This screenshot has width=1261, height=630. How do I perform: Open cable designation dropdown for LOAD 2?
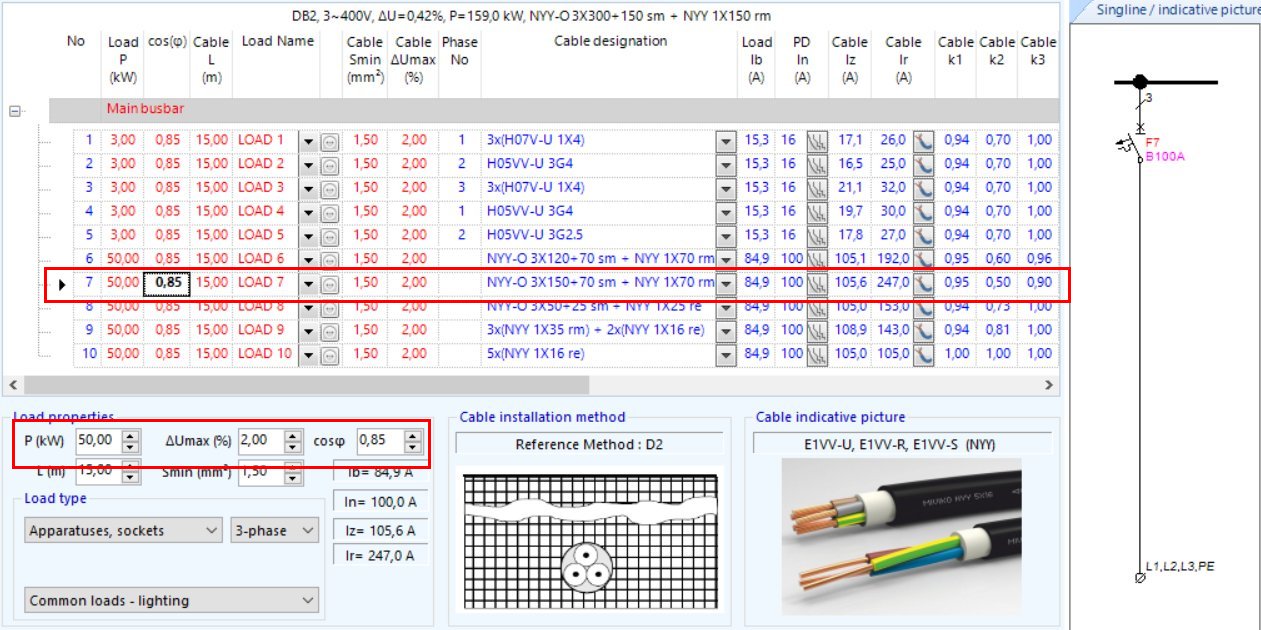[726, 165]
